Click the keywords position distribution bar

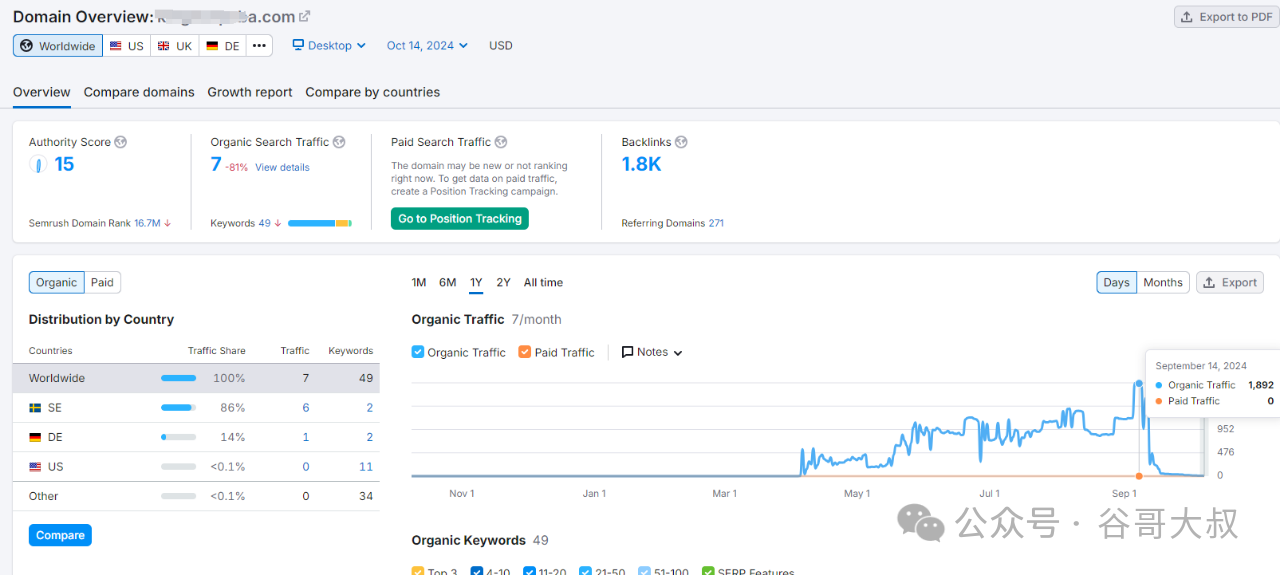pyautogui.click(x=320, y=223)
